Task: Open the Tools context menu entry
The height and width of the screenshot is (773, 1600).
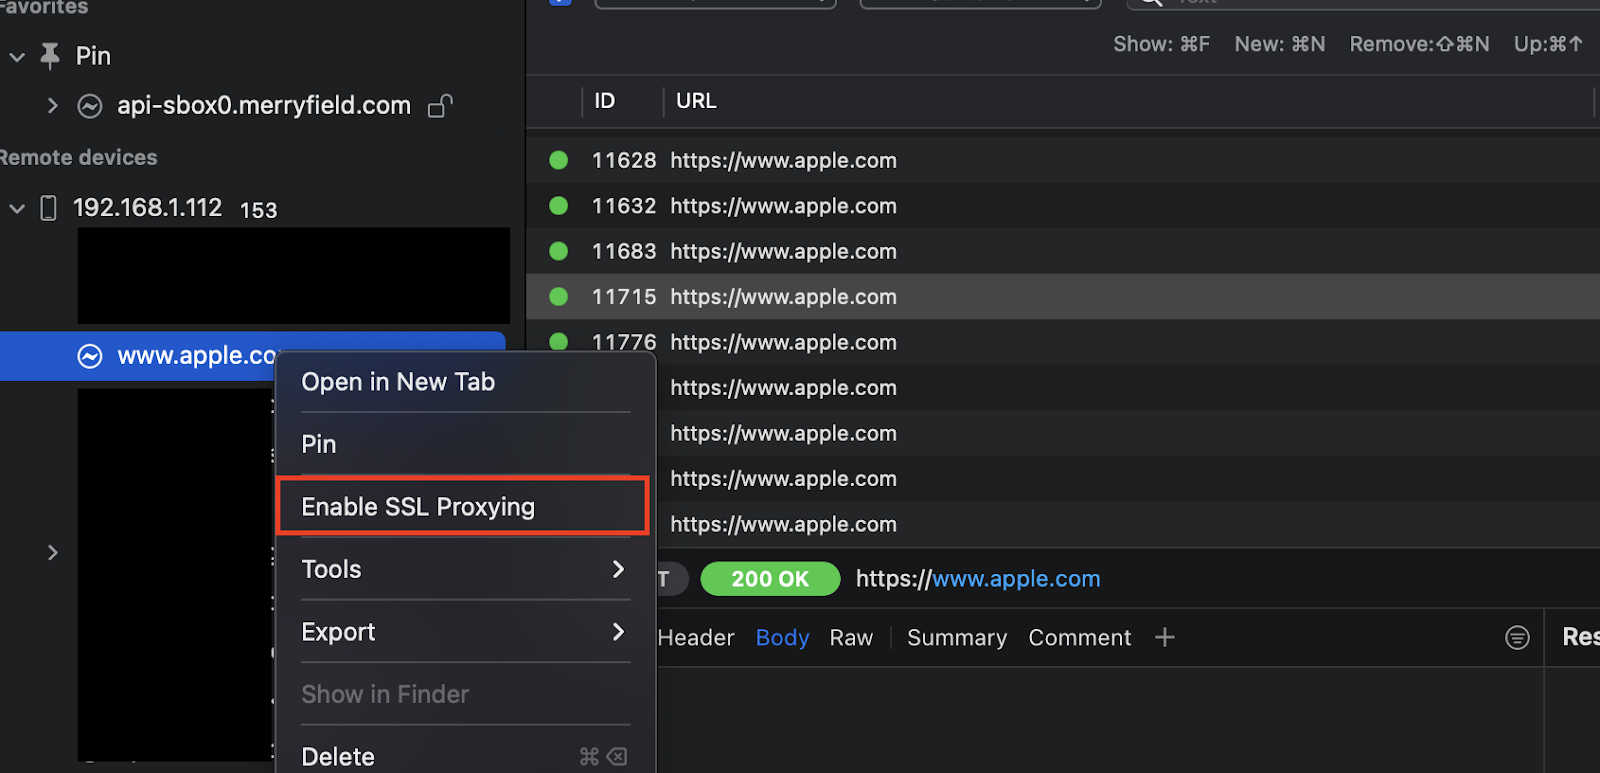Action: [x=465, y=569]
